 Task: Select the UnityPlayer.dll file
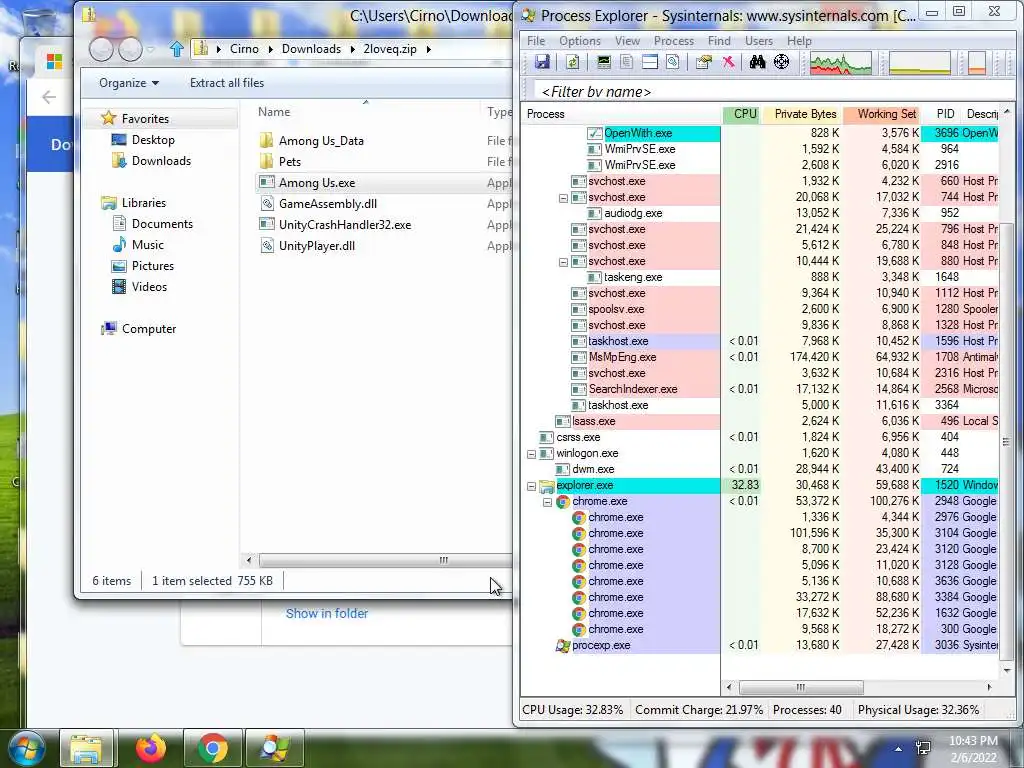[x=317, y=246]
